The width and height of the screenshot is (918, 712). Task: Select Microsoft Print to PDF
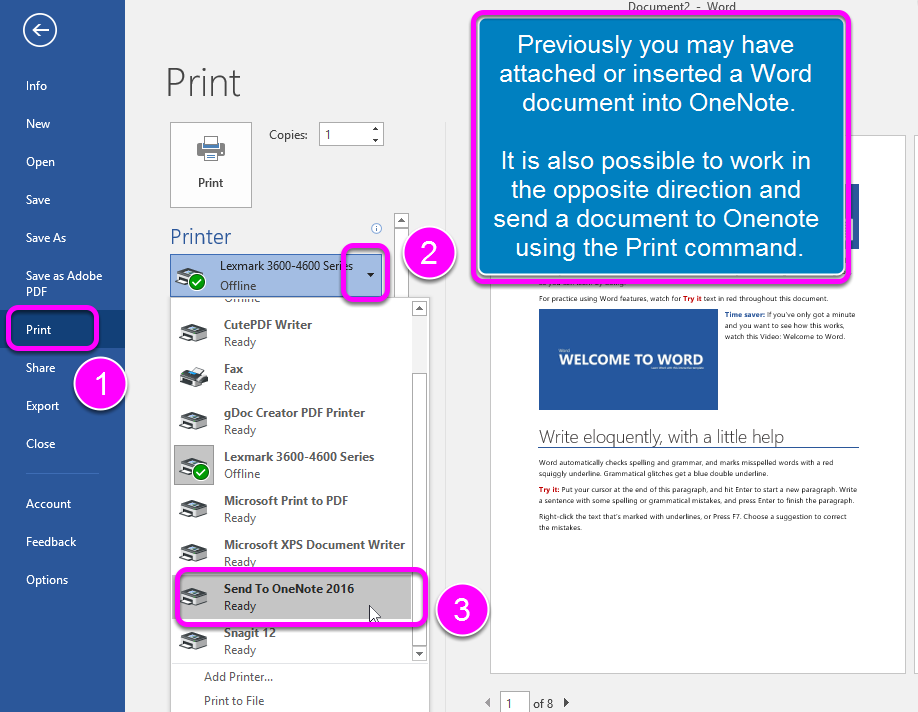point(292,509)
